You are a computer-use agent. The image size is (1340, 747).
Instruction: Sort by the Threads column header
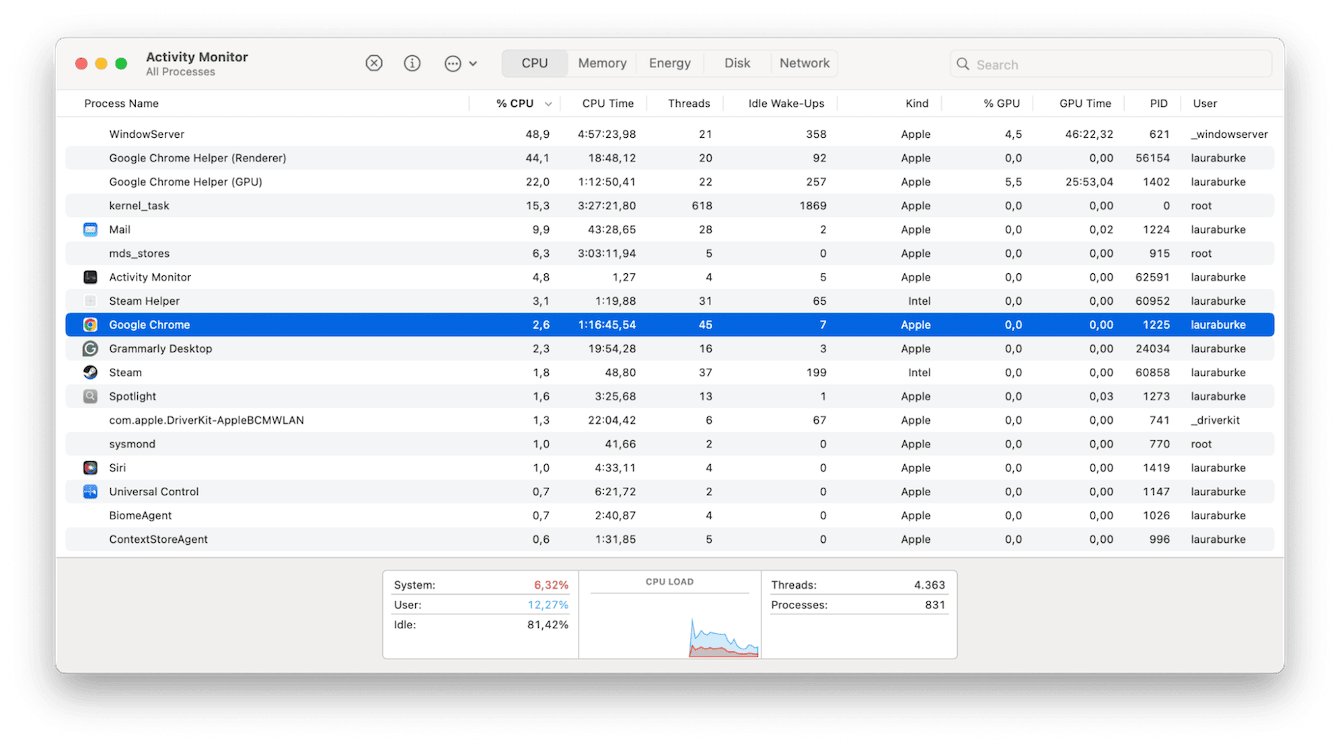tap(688, 104)
